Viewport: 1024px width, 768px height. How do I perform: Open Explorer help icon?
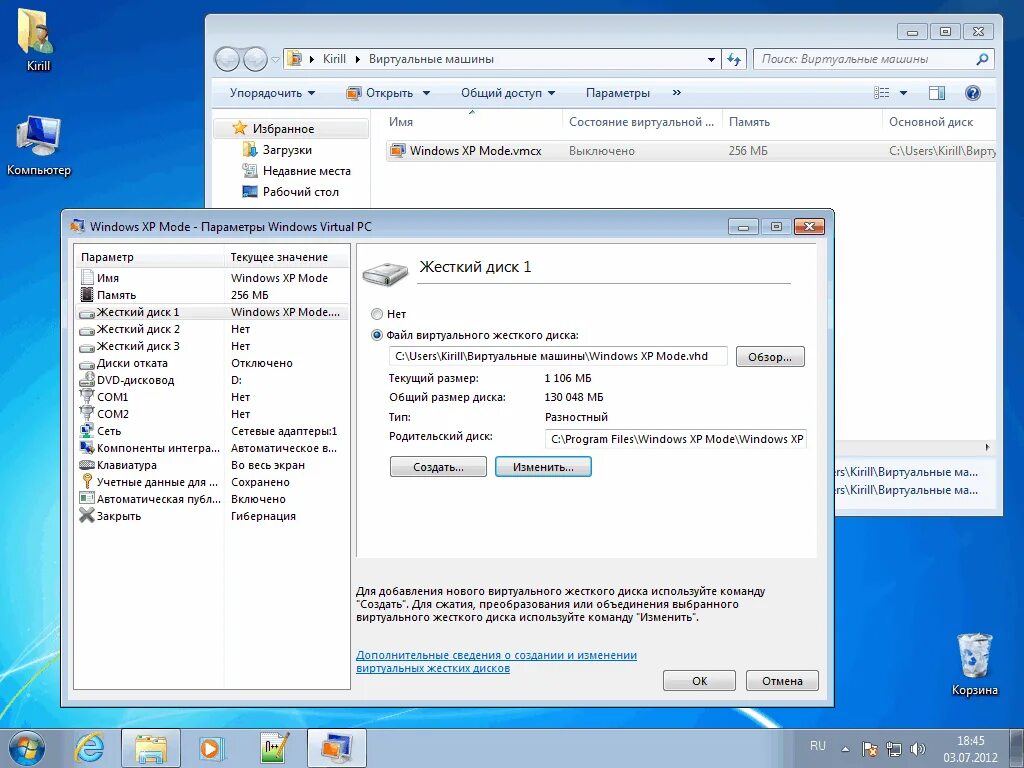pos(972,93)
